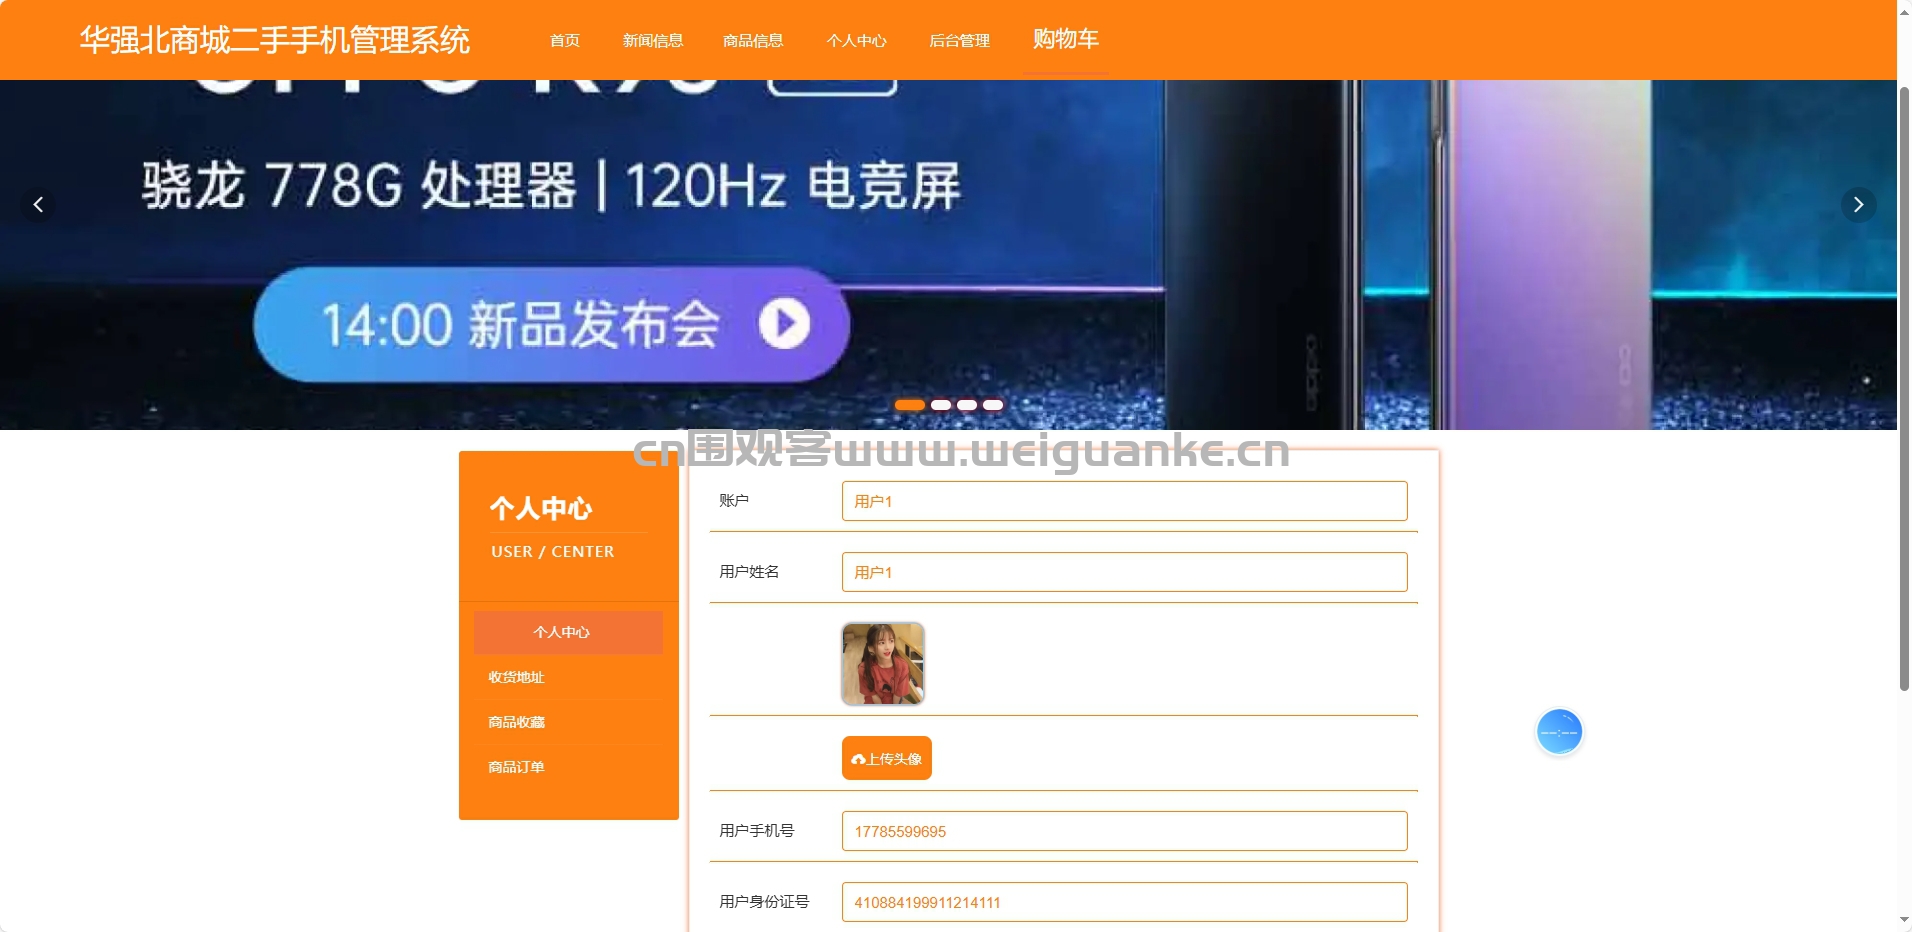Click the 用户手机号 input field

click(1124, 831)
